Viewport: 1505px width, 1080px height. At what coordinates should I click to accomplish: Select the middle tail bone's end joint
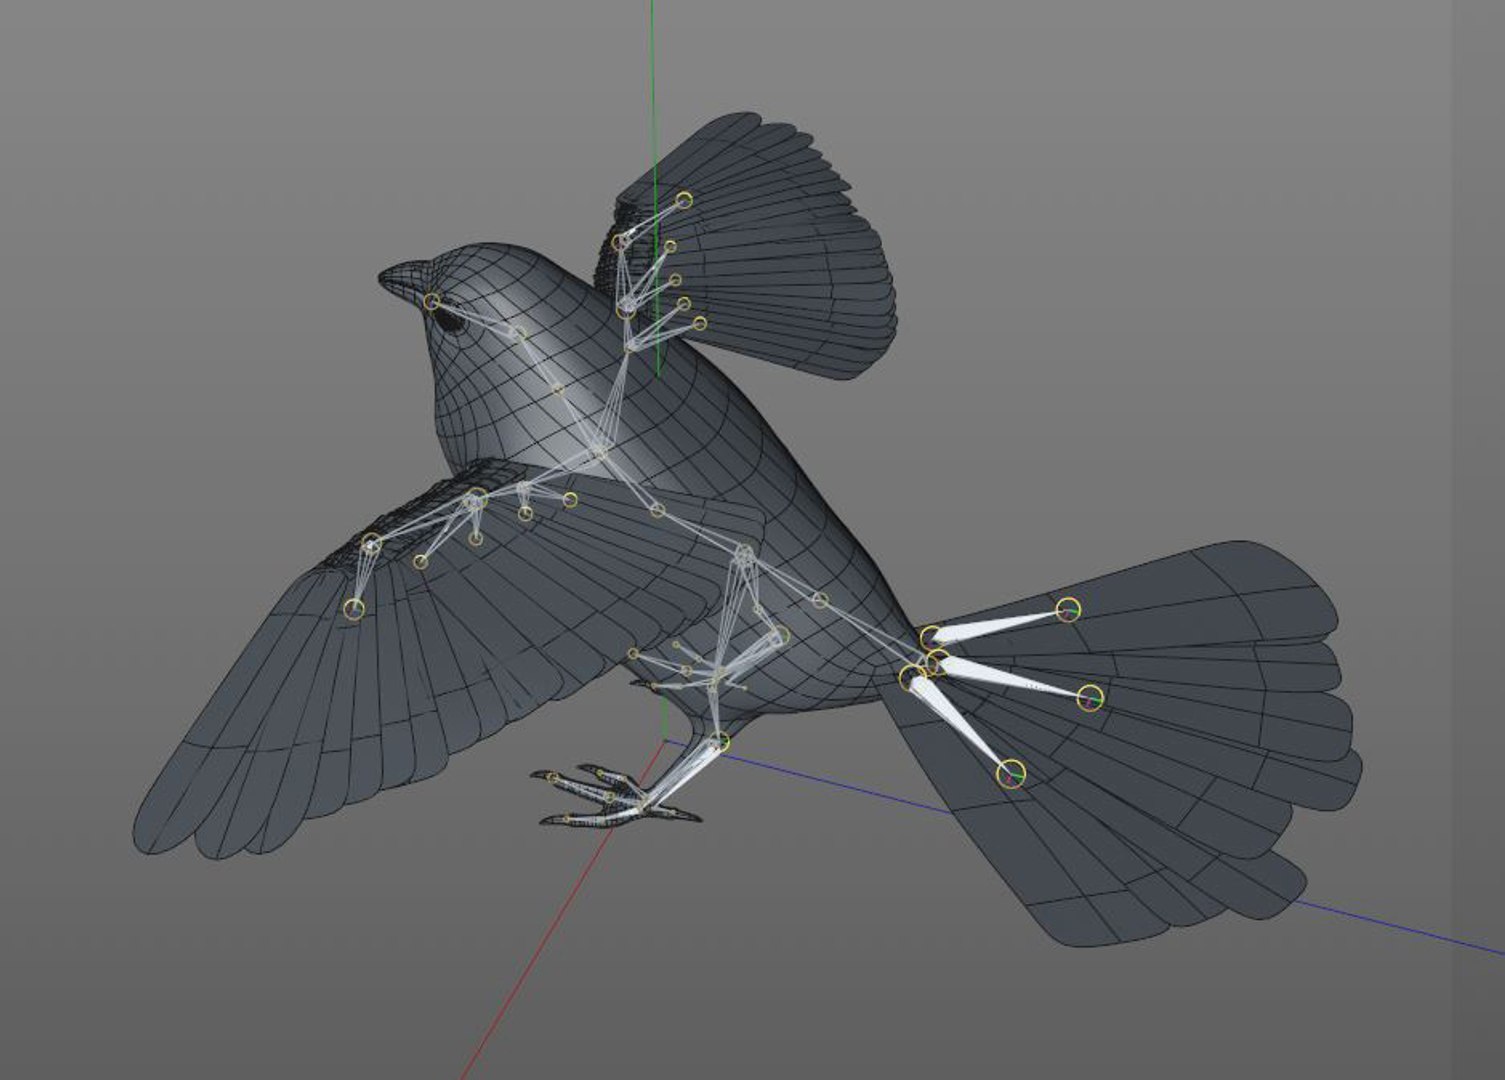1089,697
